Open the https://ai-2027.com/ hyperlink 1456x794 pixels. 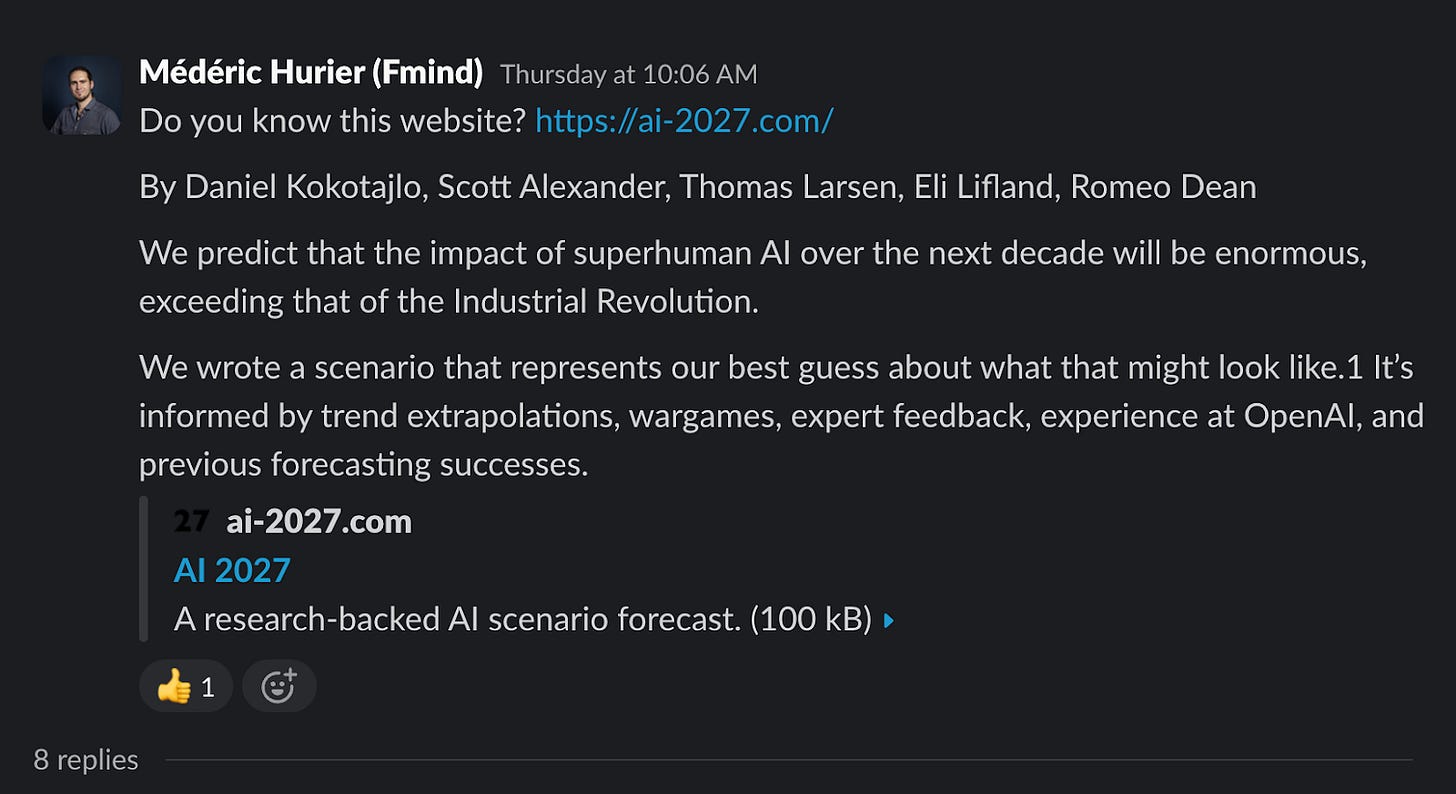[x=683, y=120]
